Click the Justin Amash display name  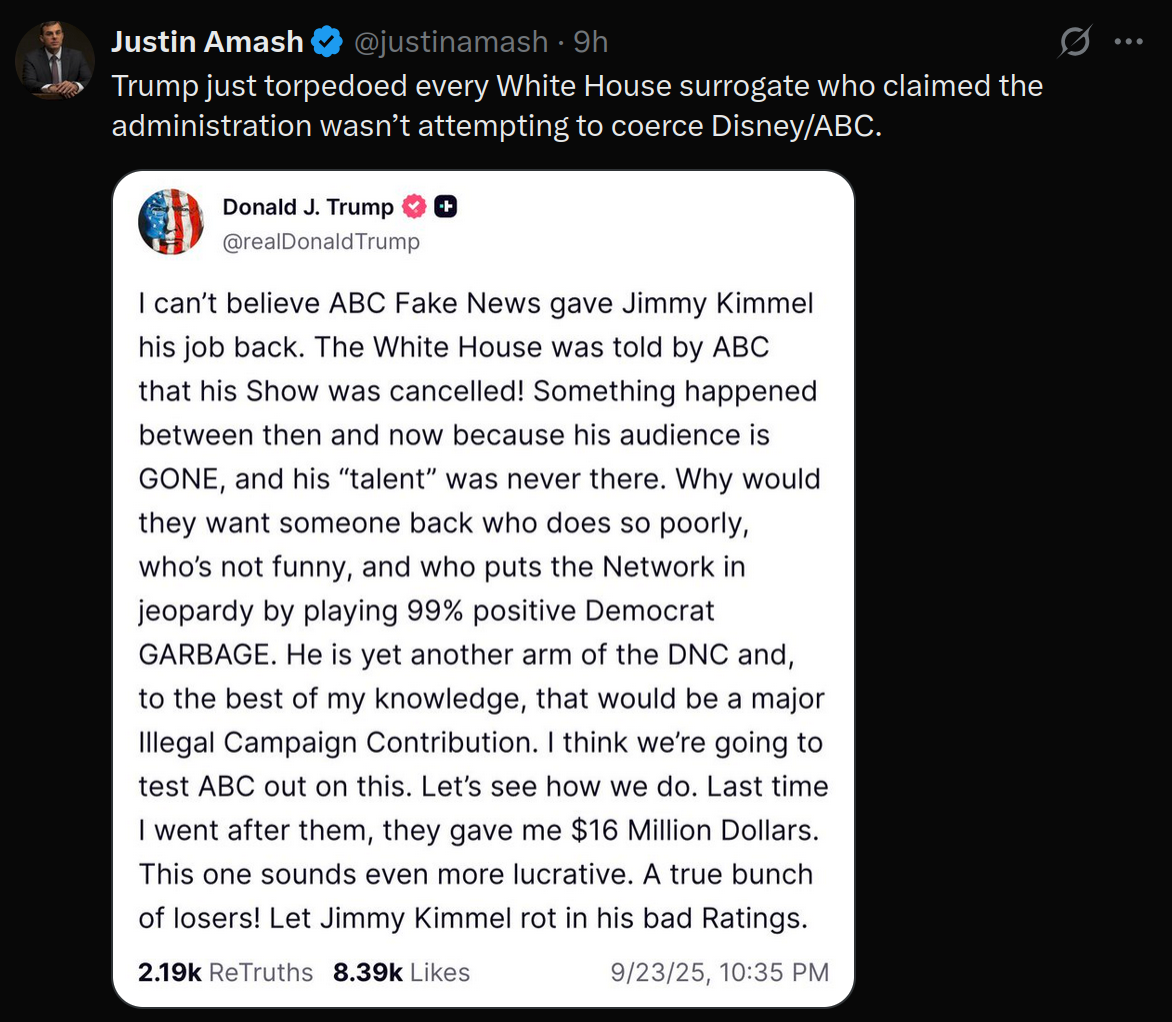207,42
